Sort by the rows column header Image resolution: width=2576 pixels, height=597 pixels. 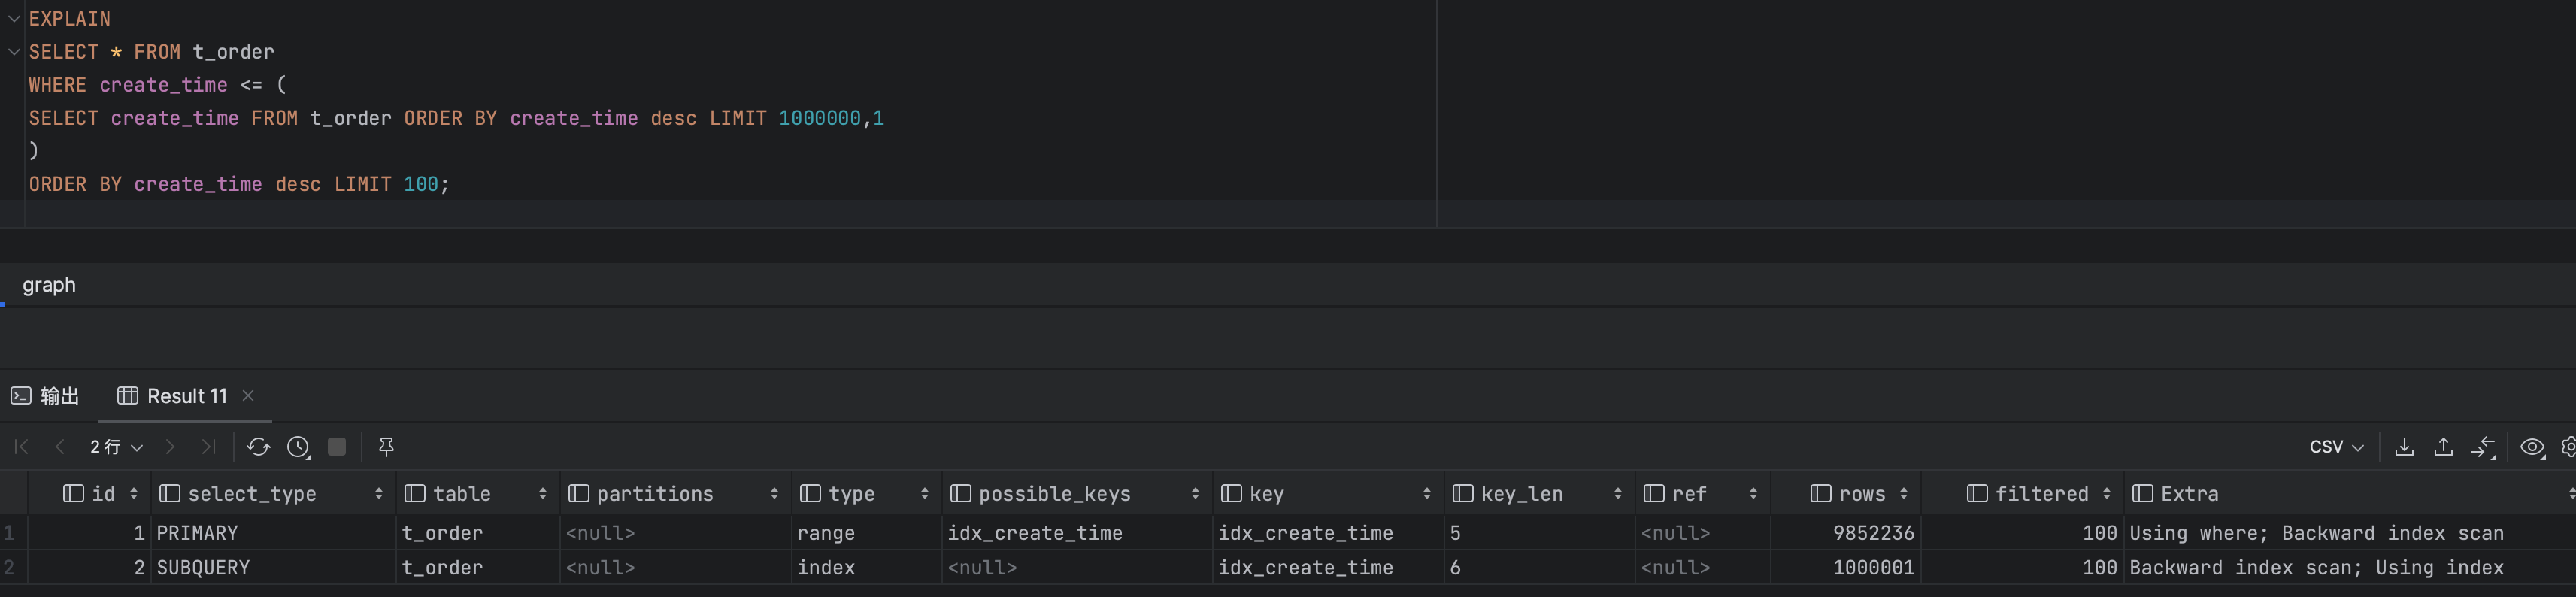1860,494
